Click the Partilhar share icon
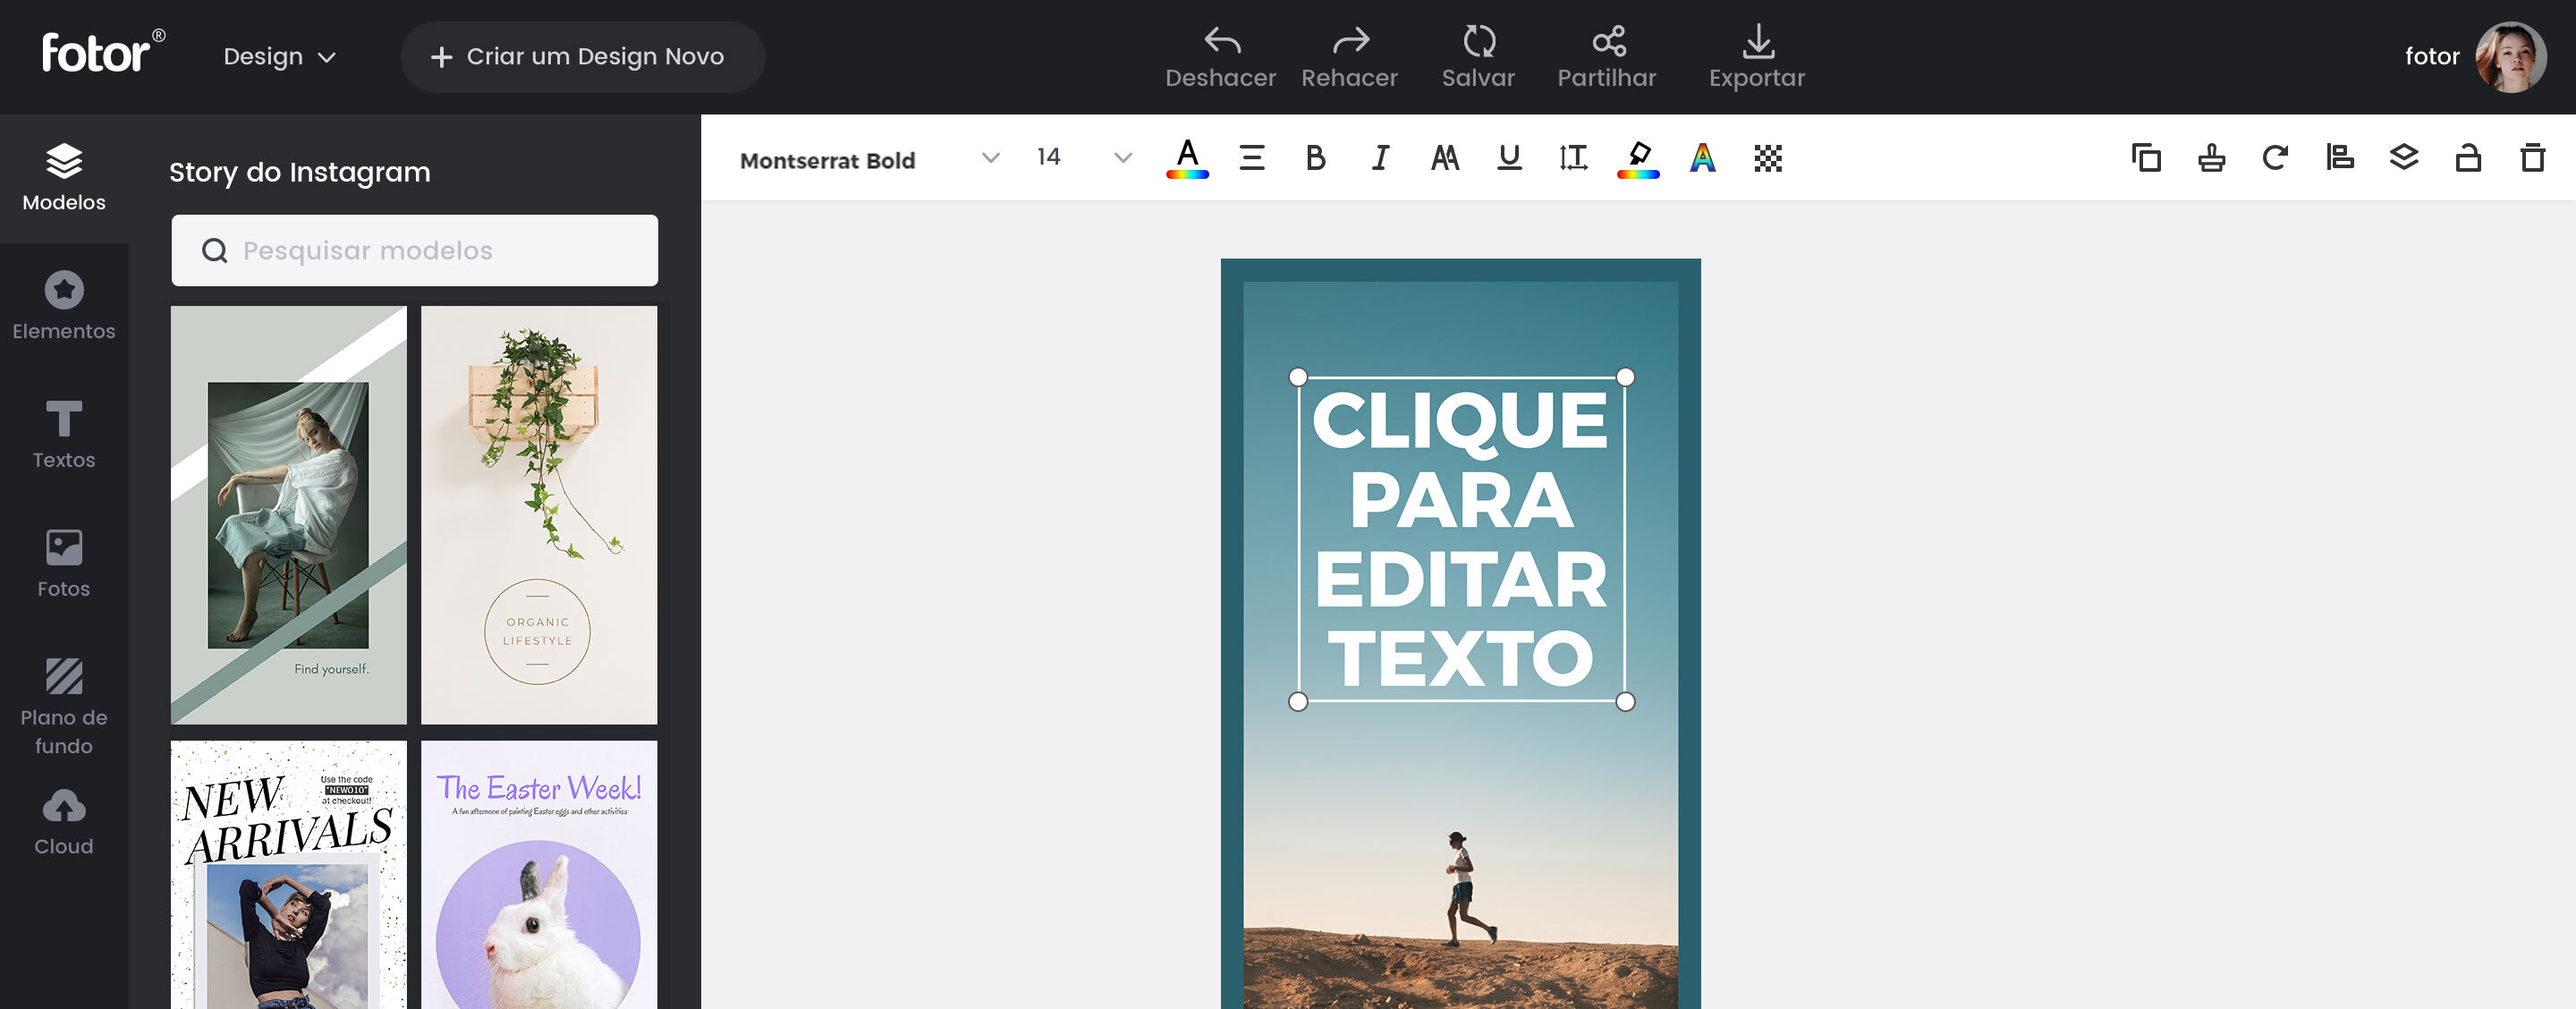 tap(1607, 42)
